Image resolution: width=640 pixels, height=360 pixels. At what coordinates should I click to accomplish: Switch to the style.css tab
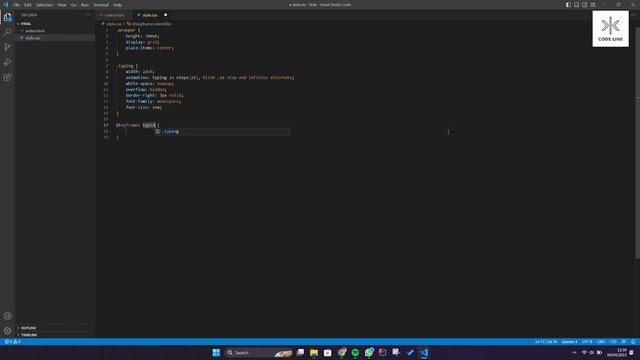tap(149, 15)
